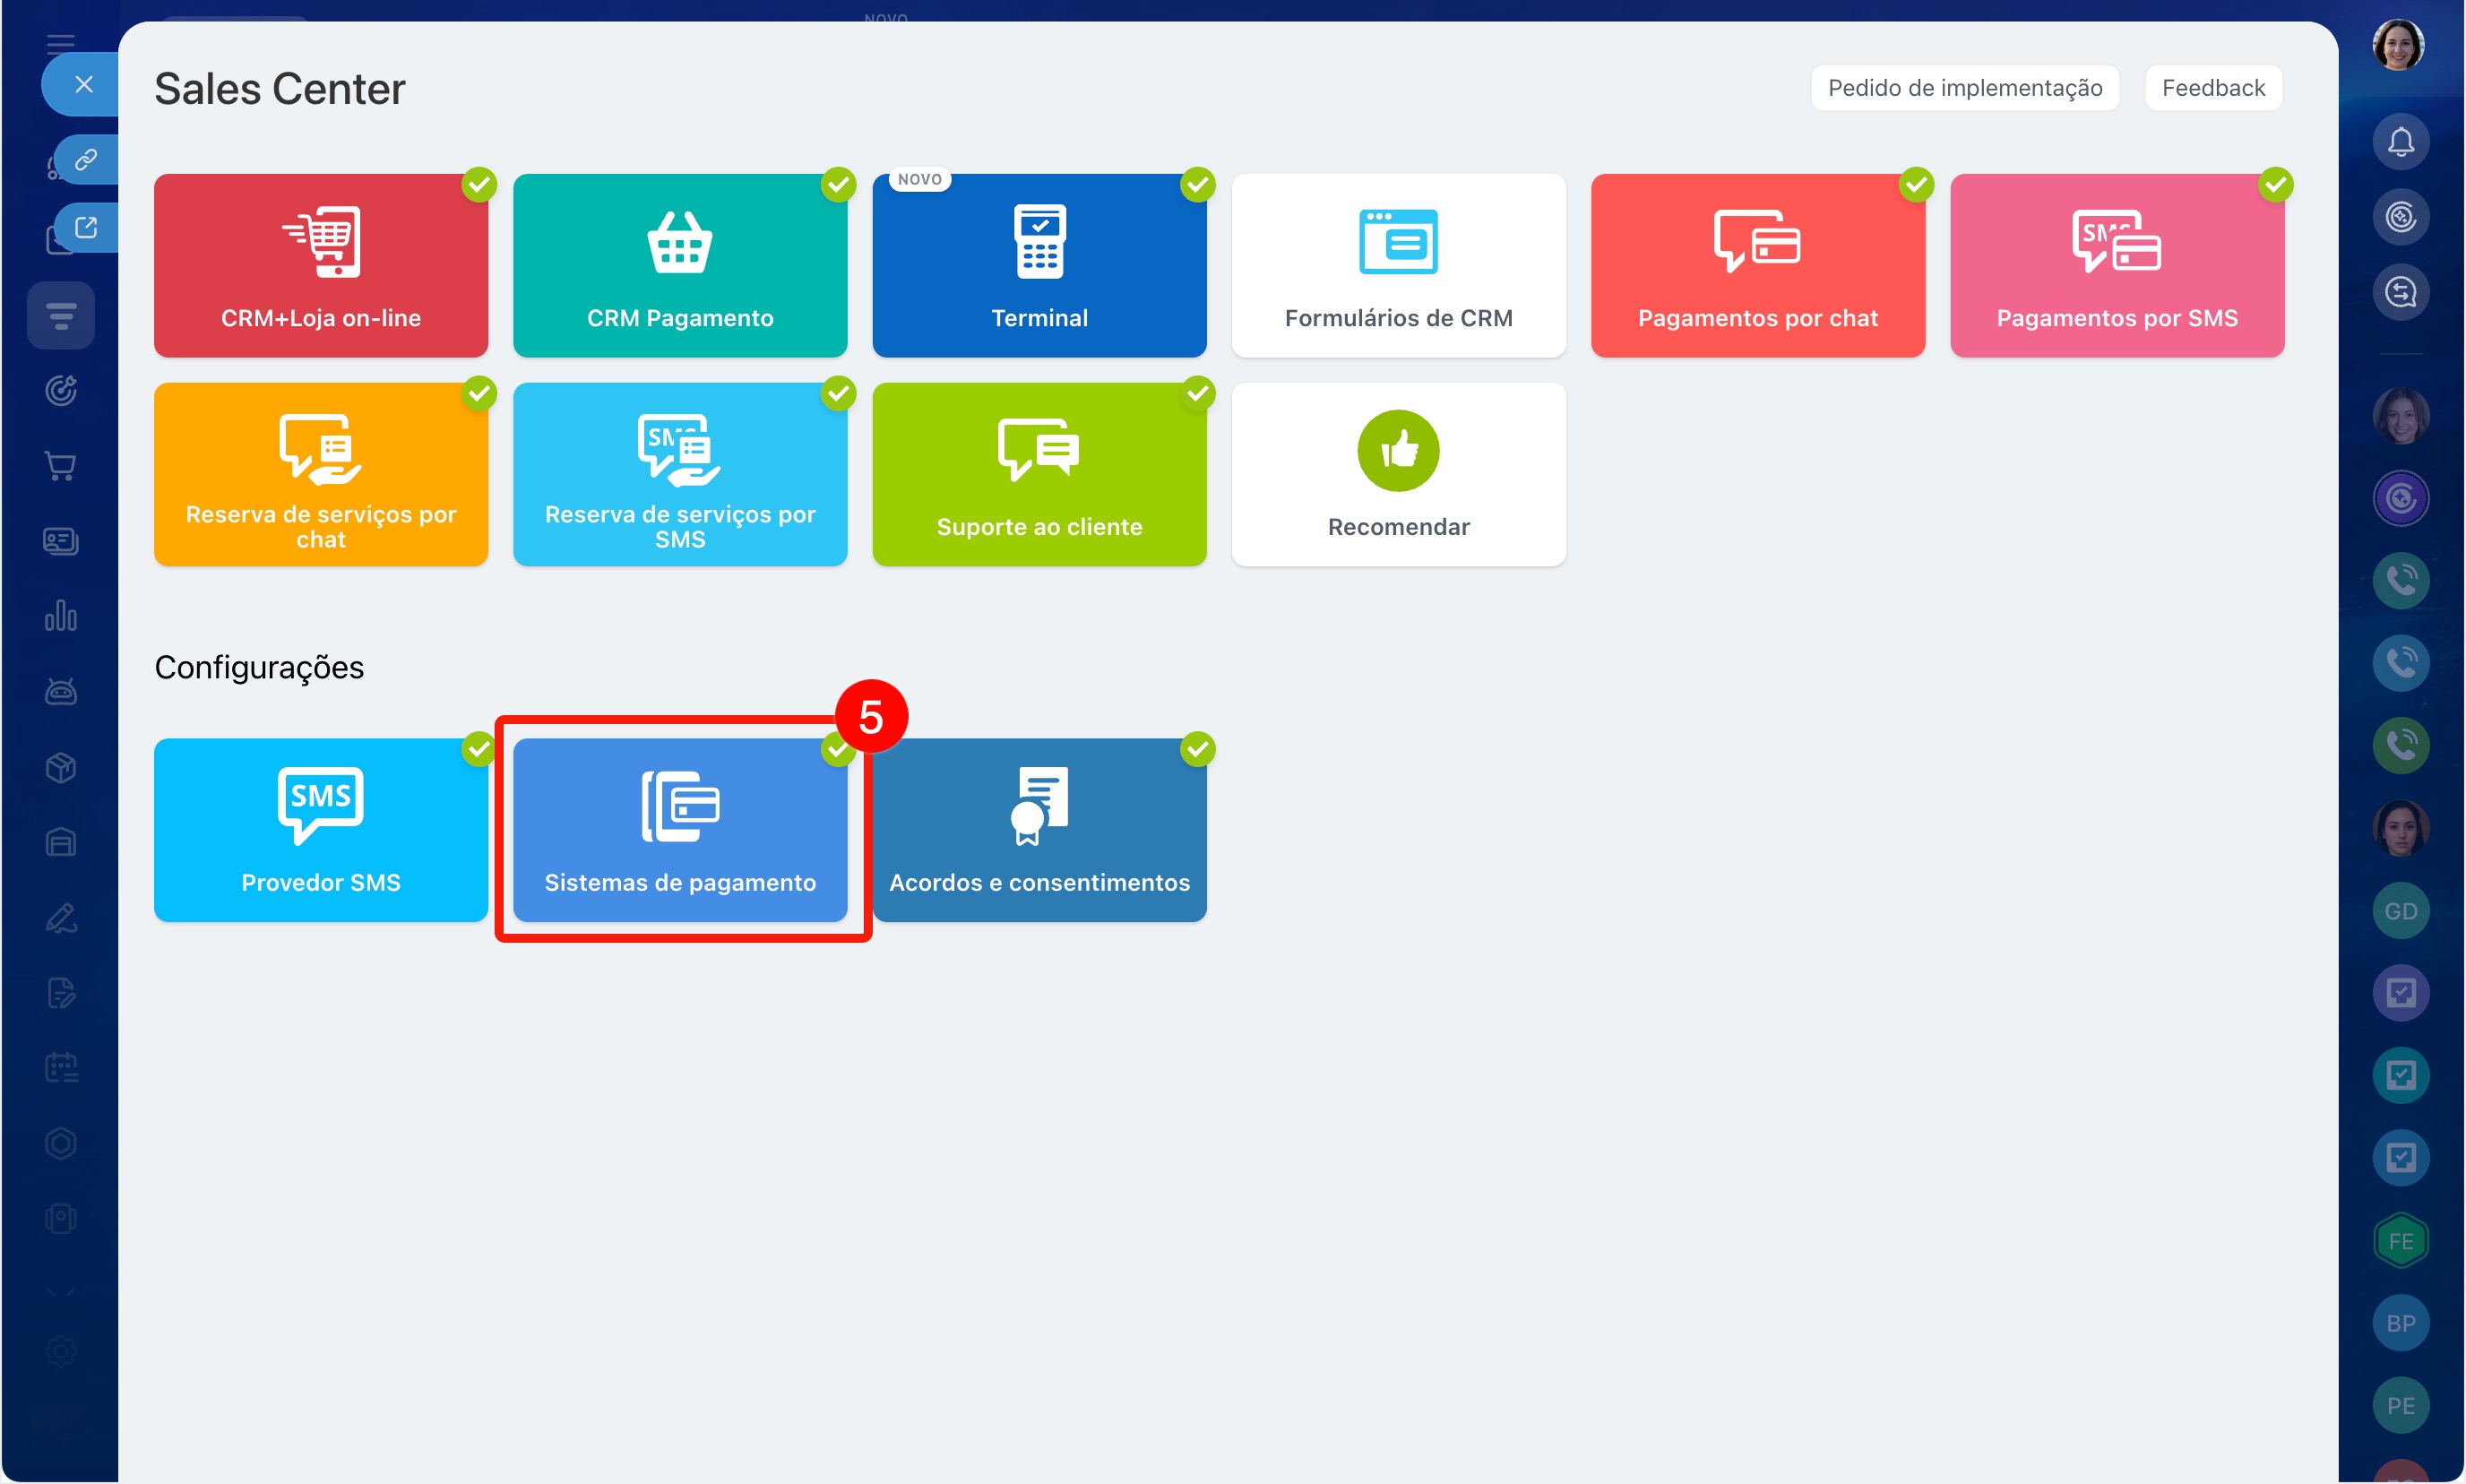Open notifications bell in right sidebar
The width and height of the screenshot is (2466, 1484).
2400,141
